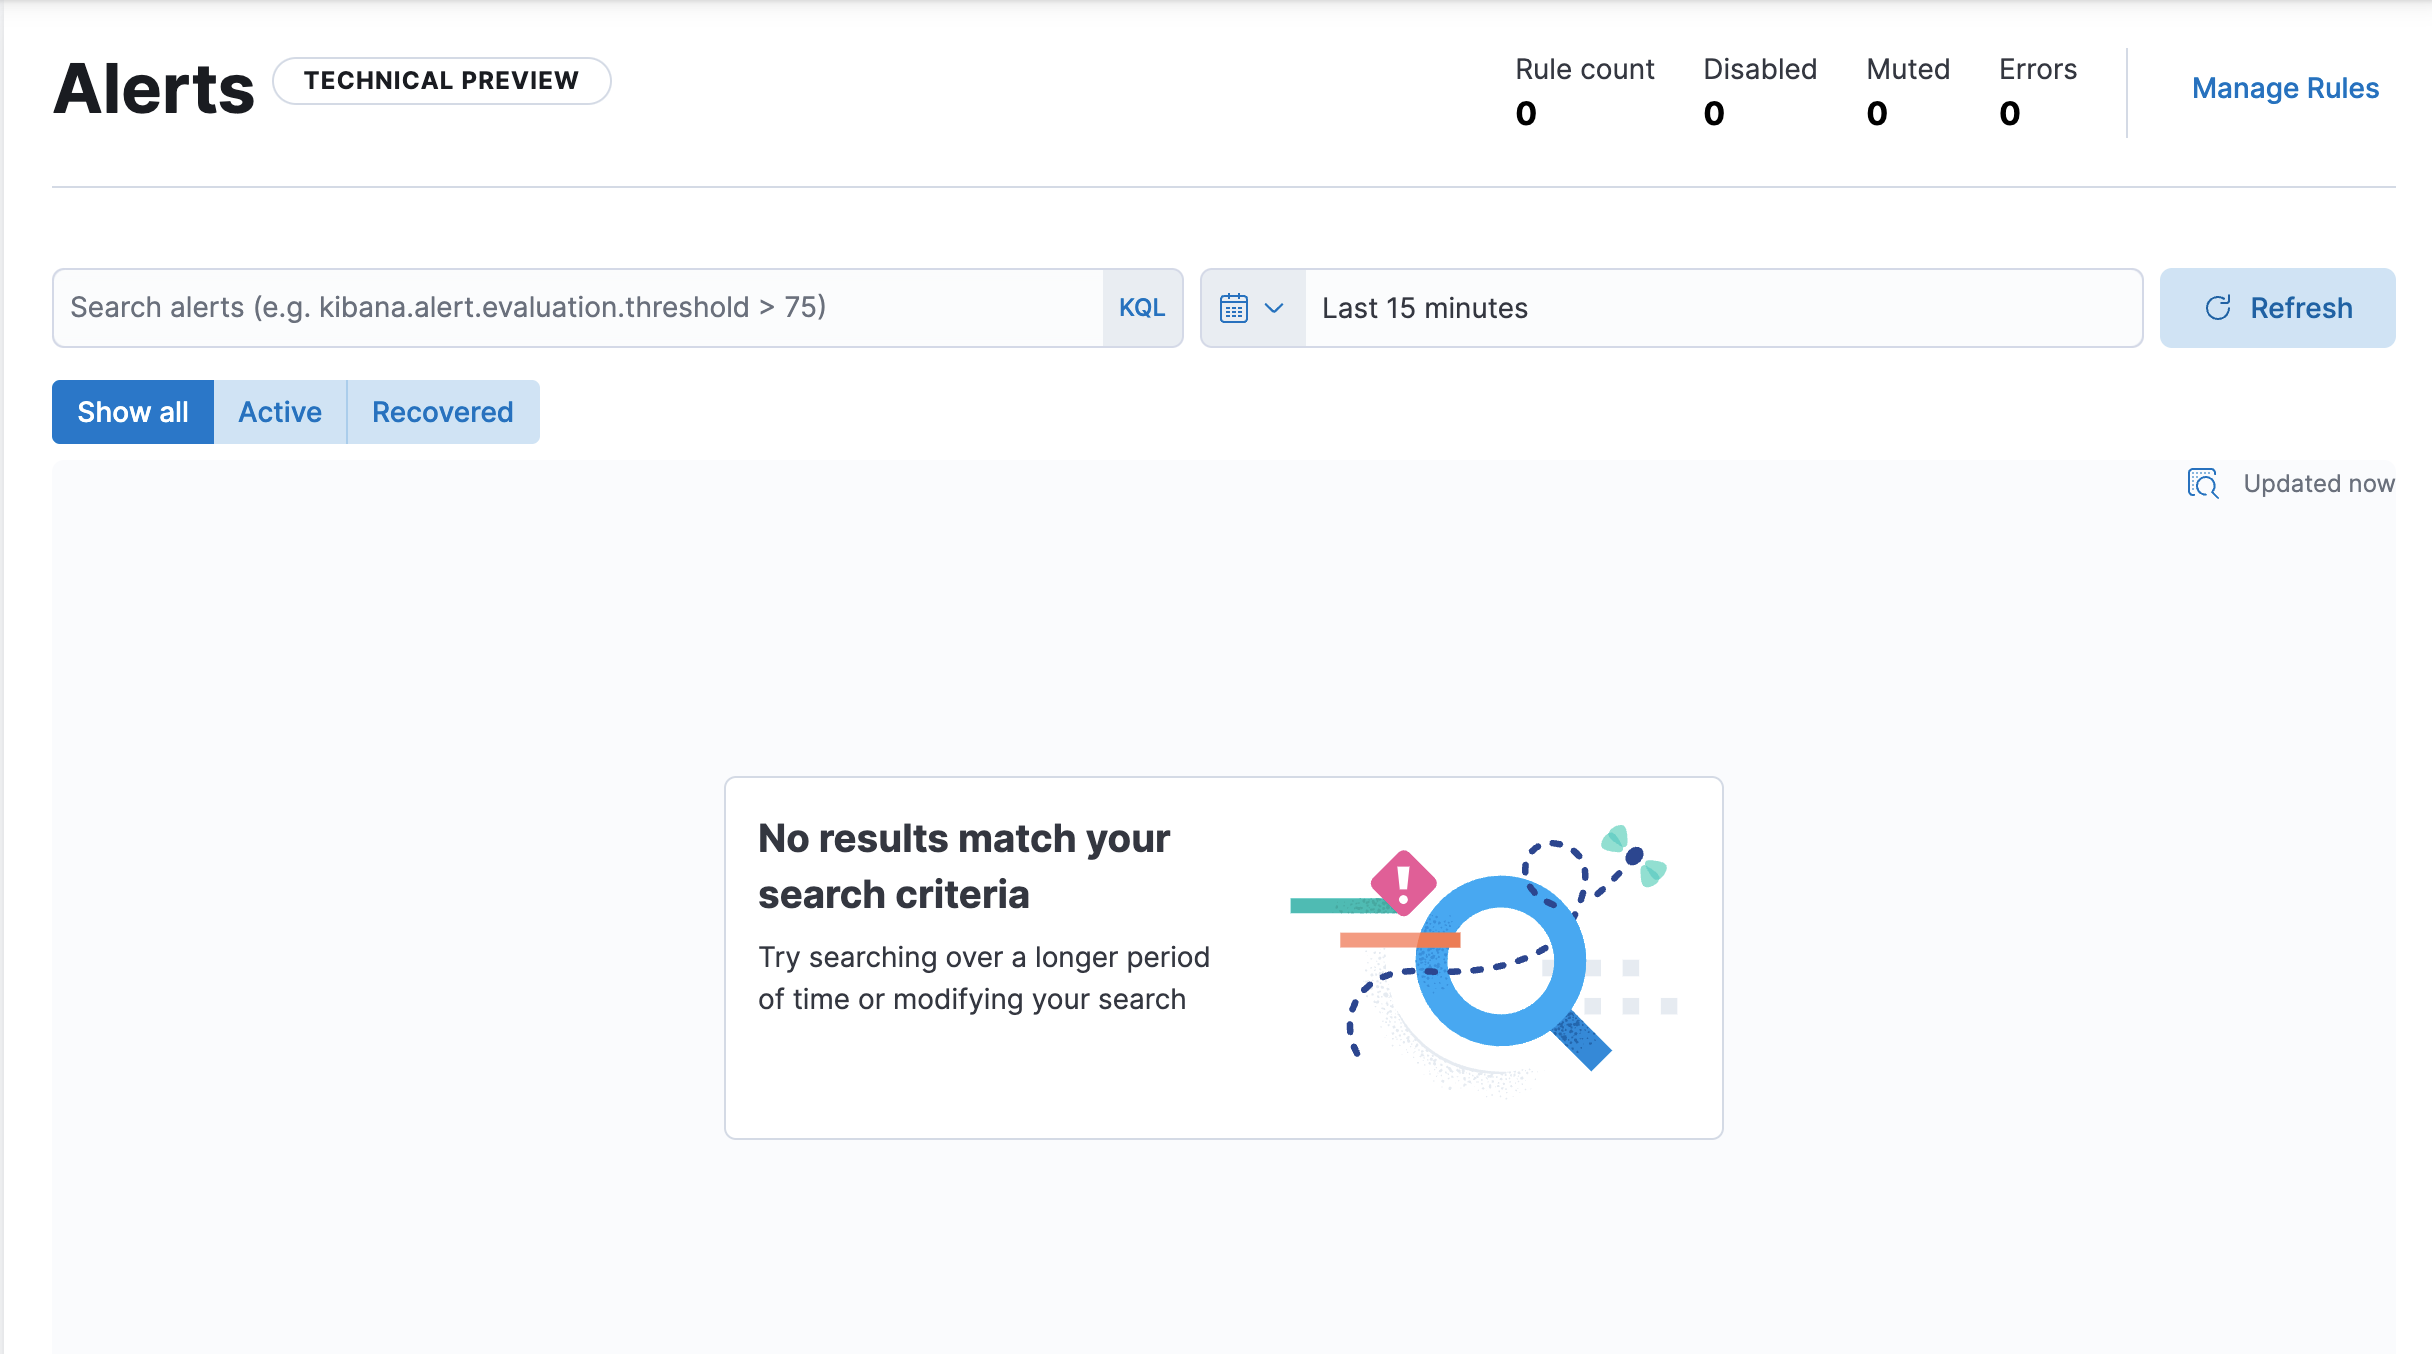
Task: Filter alerts to Active only
Action: point(280,412)
